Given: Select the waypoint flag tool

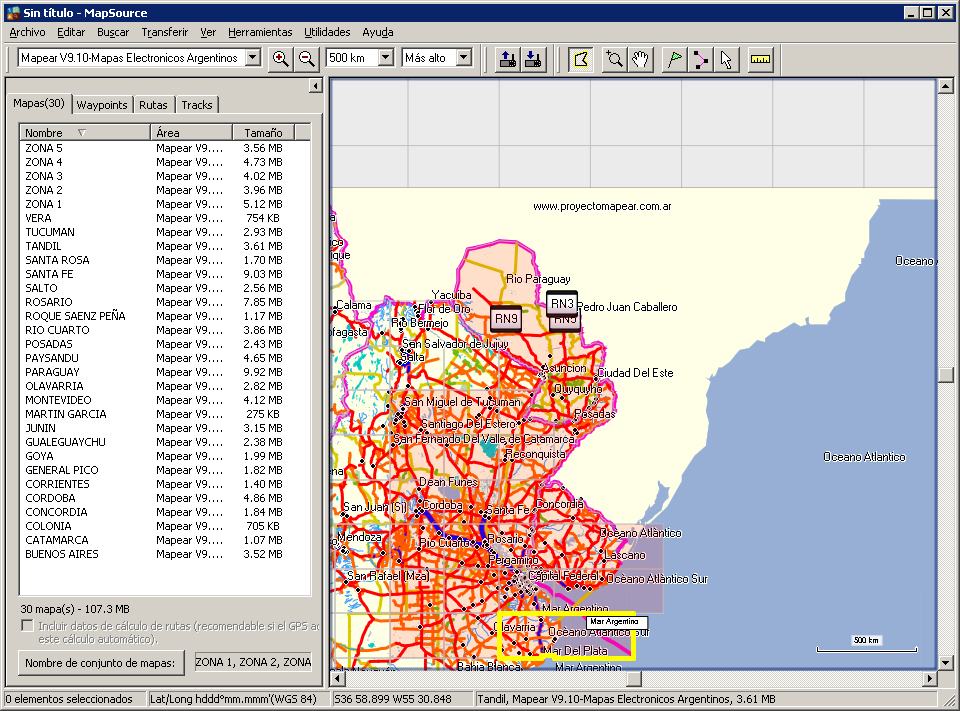Looking at the screenshot, I should coord(675,59).
